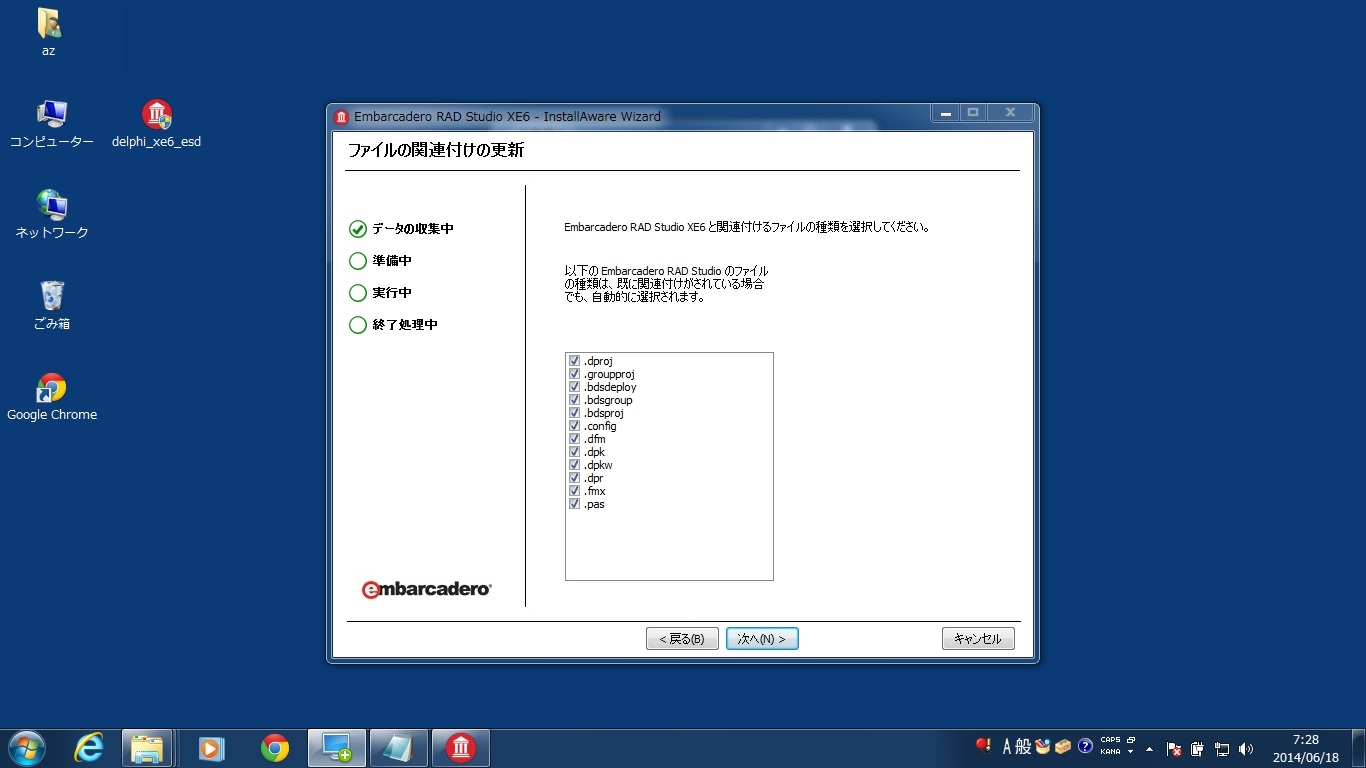The width and height of the screenshot is (1366, 768).
Task: Click the IME input mode A indicator
Action: point(1008,747)
